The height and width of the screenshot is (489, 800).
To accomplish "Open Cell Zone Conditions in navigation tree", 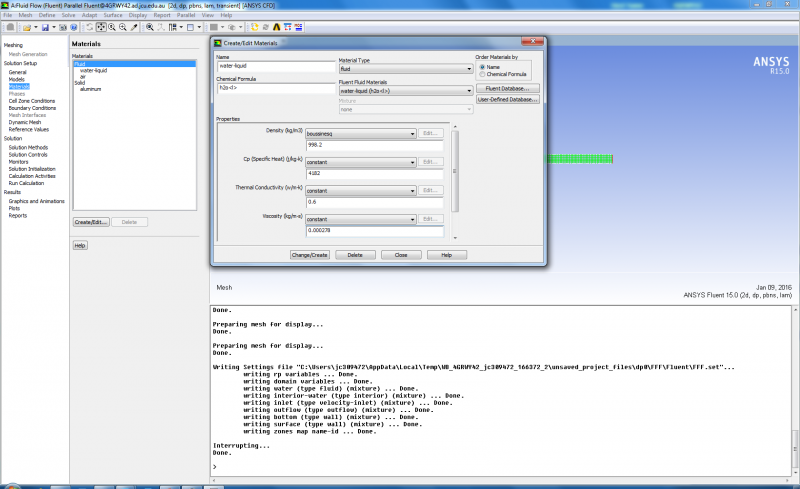I will (32, 101).
